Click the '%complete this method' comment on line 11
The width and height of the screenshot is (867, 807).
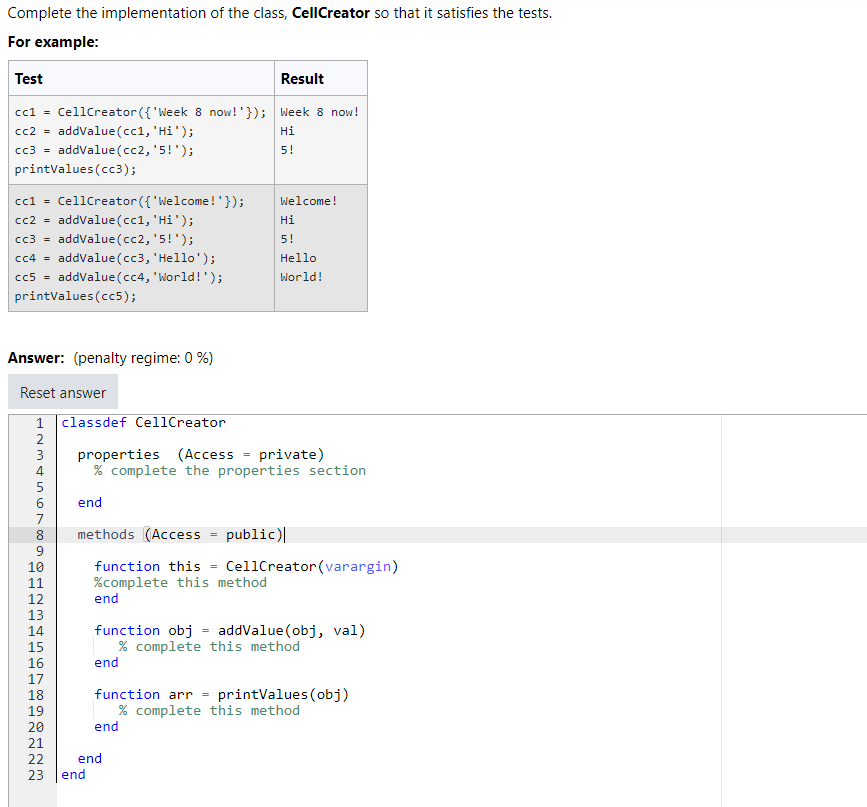click(x=180, y=583)
